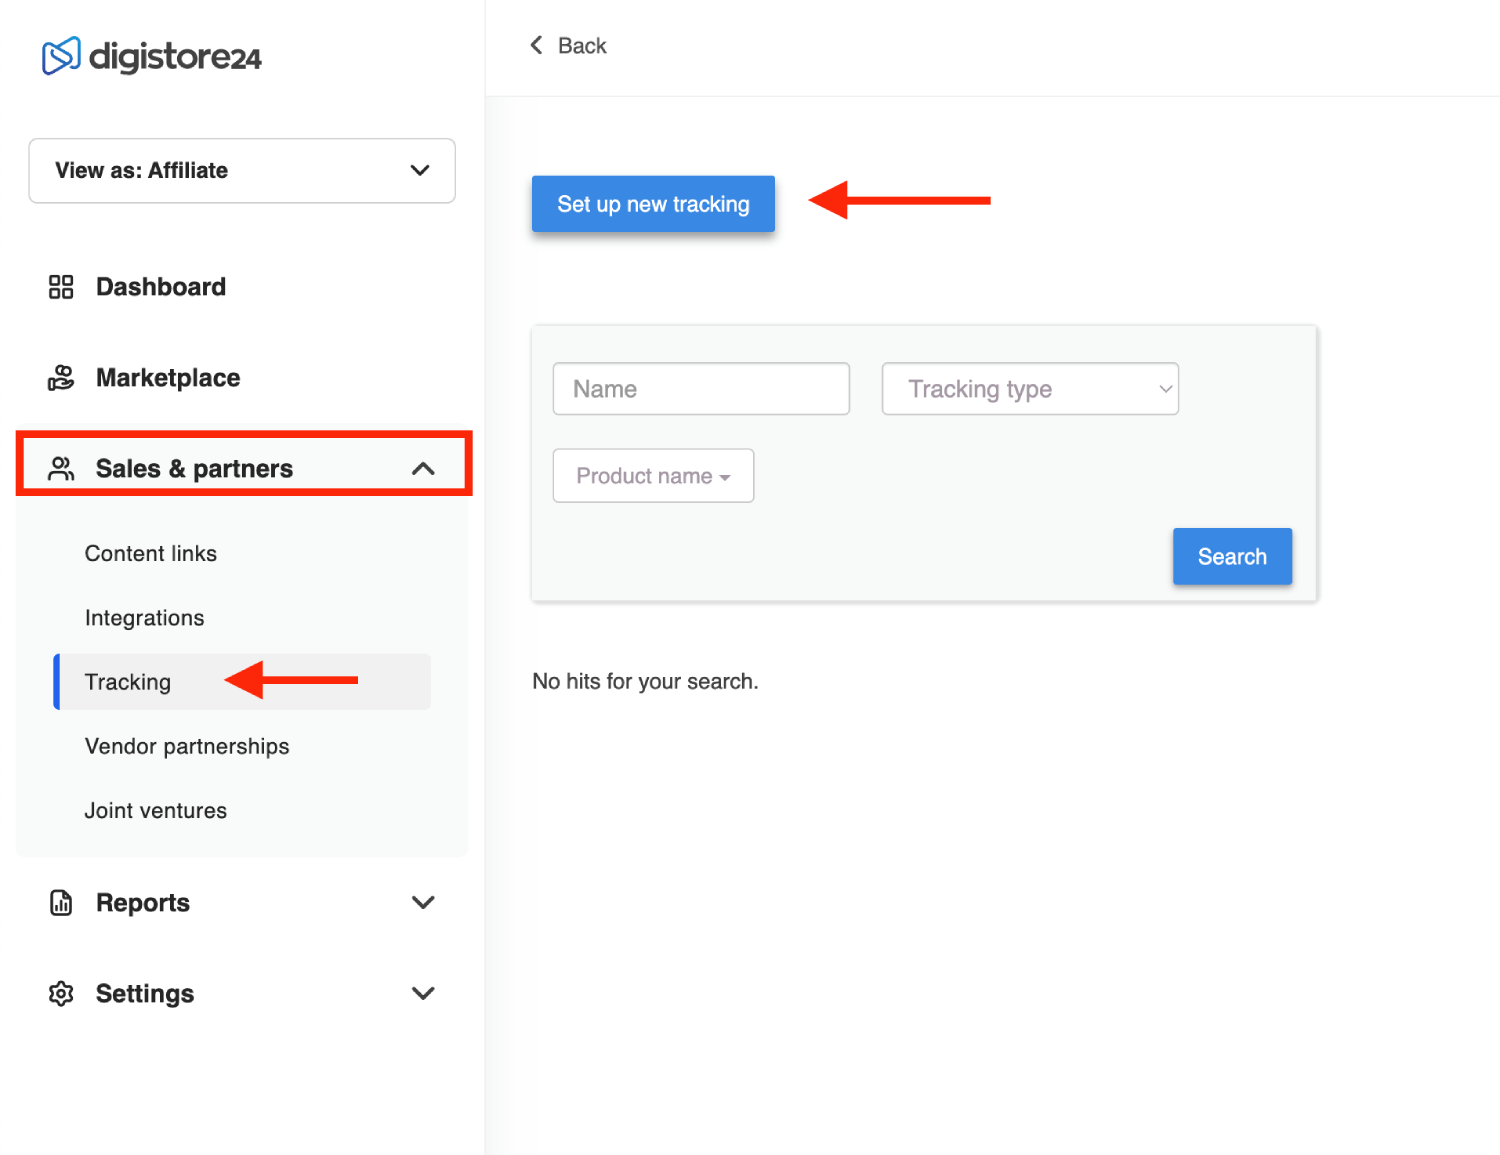1500x1155 pixels.
Task: Go to Marketplace in the sidebar
Action: [168, 378]
